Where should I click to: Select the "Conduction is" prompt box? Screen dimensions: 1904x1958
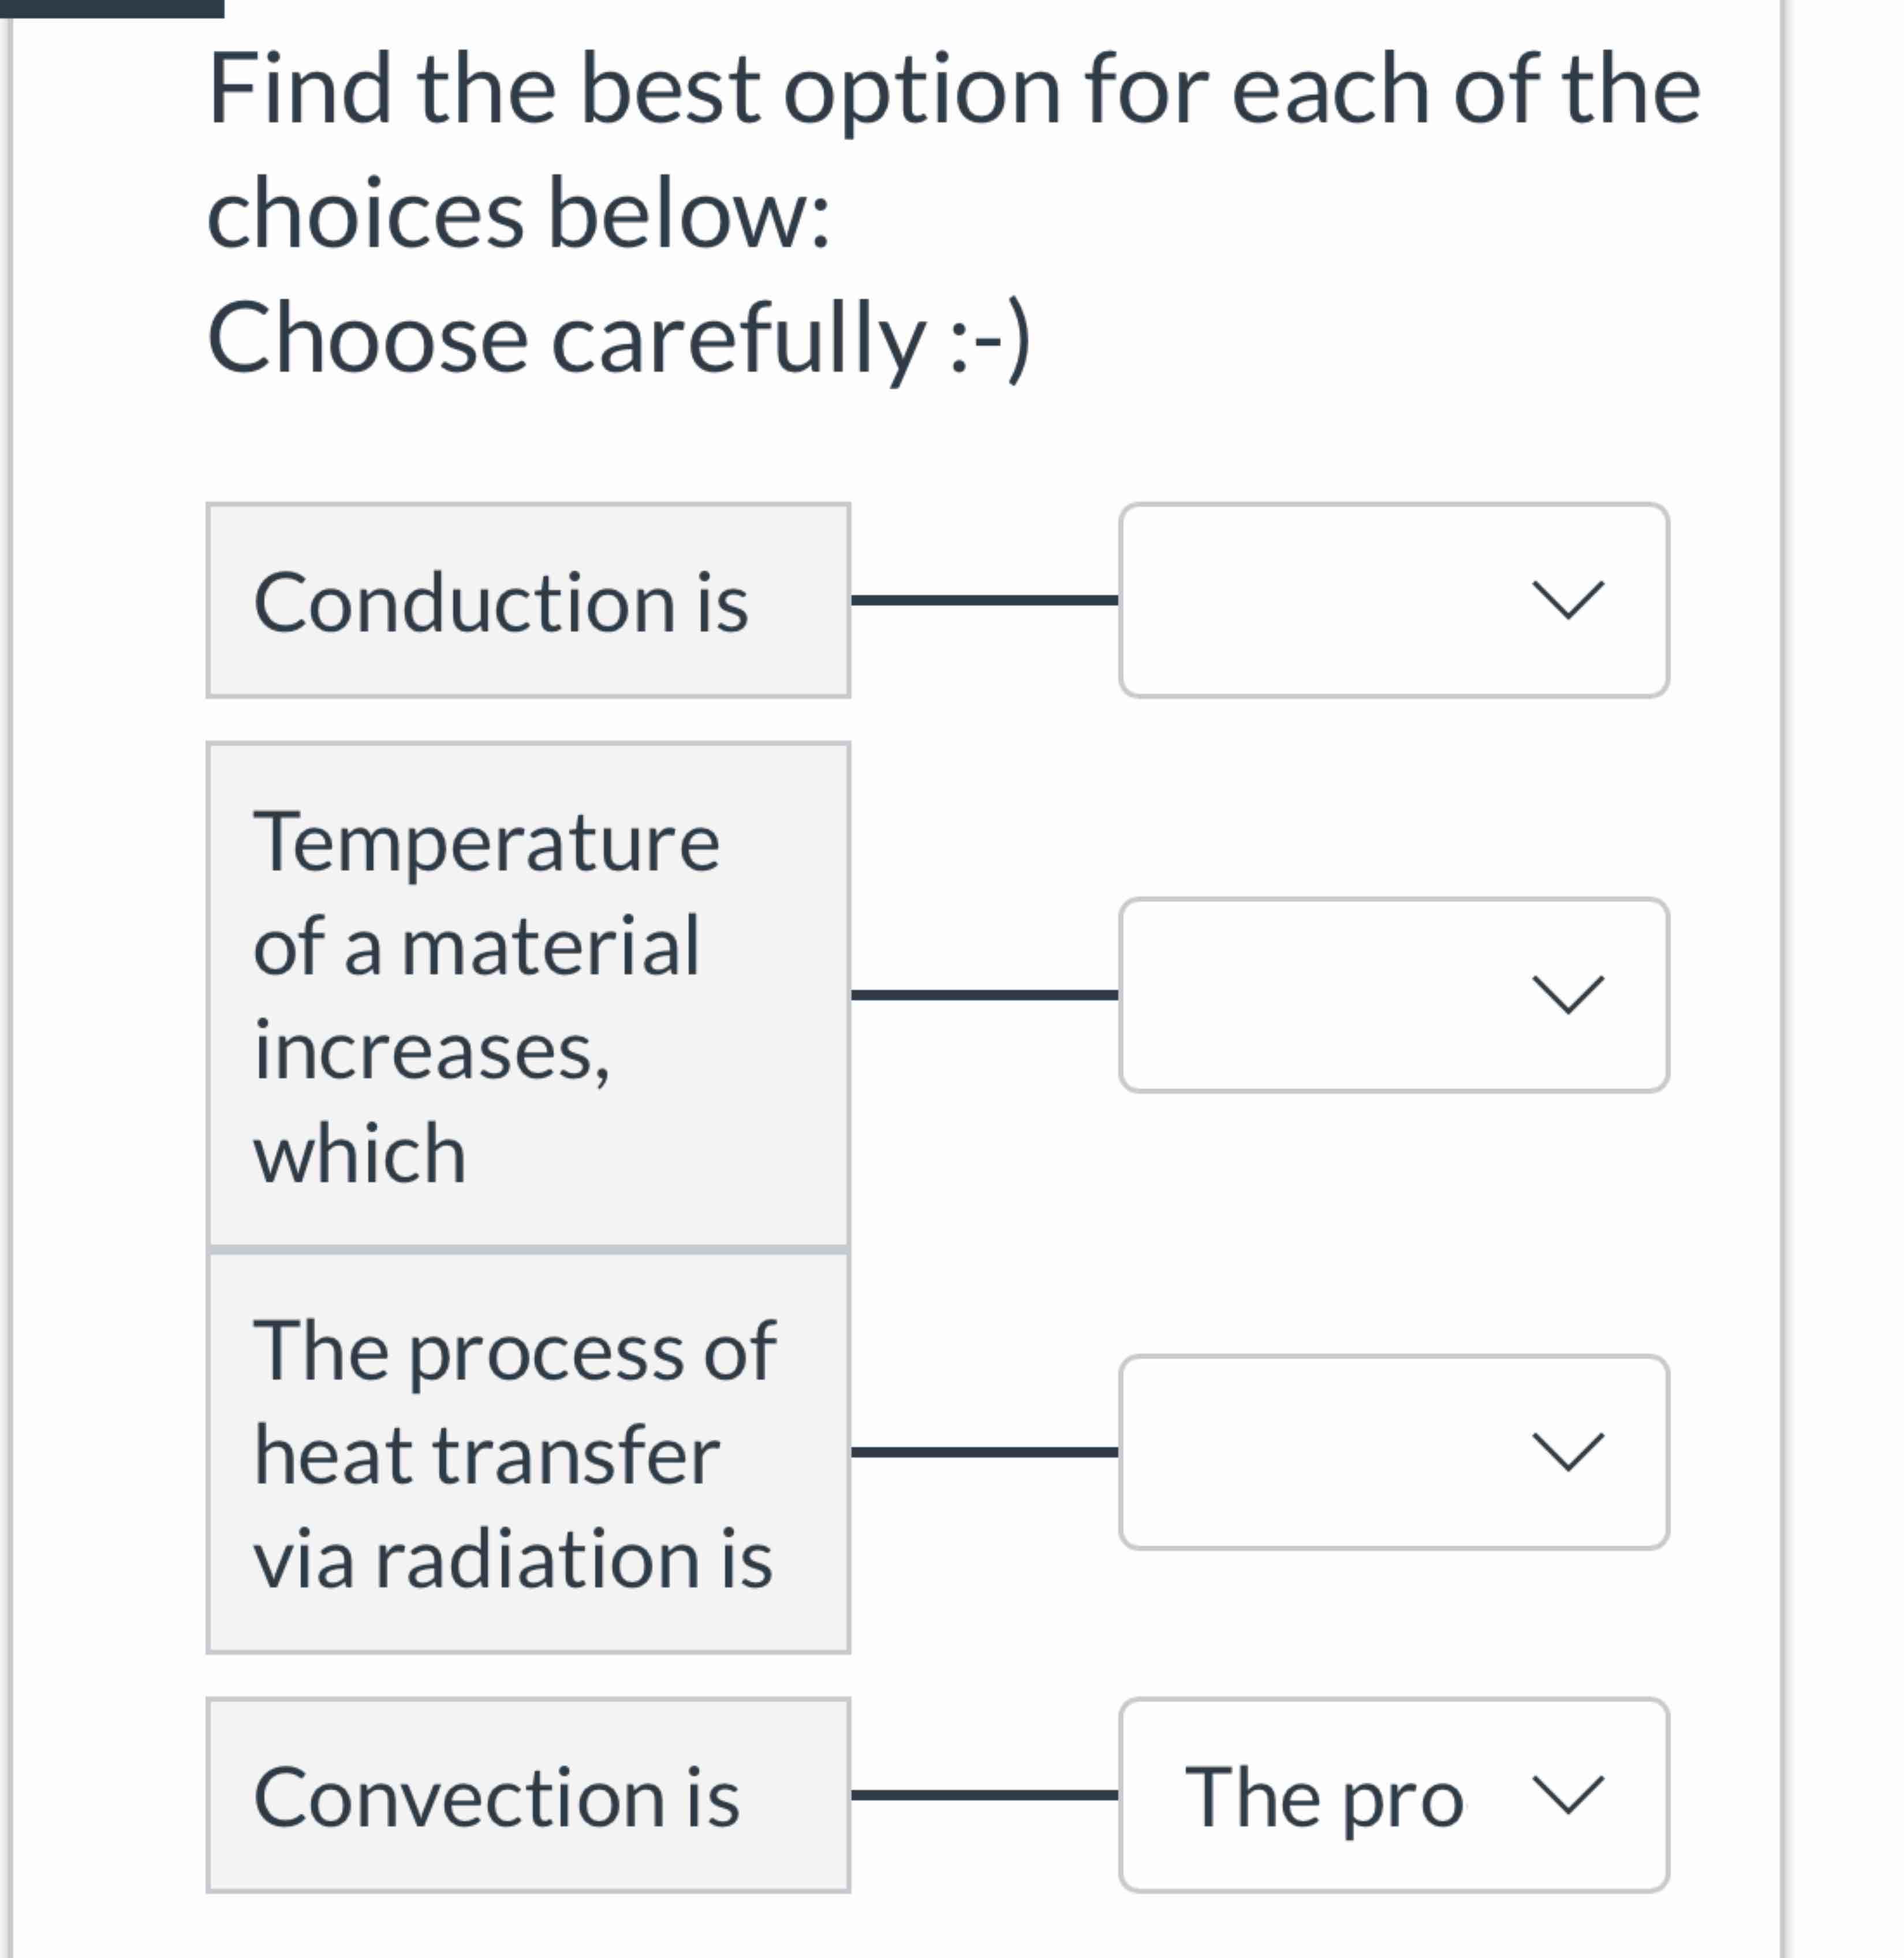527,600
